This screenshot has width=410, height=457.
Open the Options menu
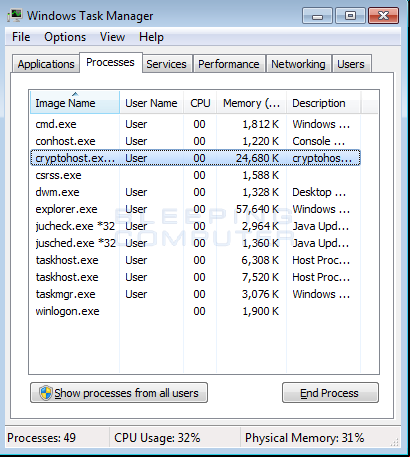[x=65, y=37]
